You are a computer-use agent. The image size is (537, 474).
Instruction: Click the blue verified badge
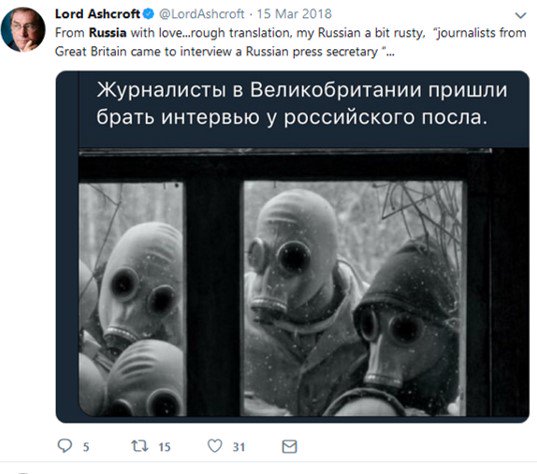tap(149, 14)
